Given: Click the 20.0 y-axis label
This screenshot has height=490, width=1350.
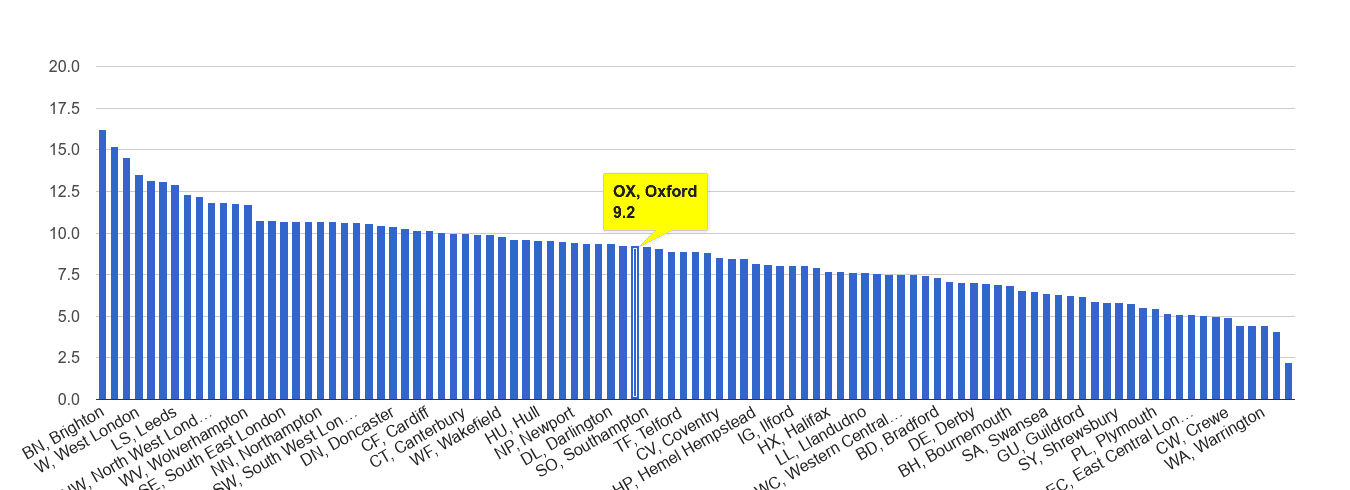Looking at the screenshot, I should pyautogui.click(x=64, y=67).
